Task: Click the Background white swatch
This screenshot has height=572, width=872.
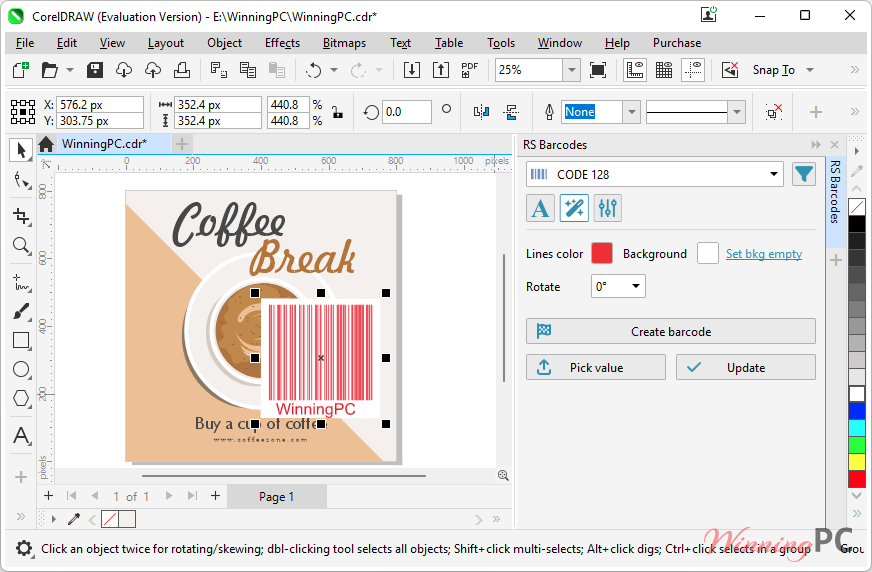Action: point(707,253)
